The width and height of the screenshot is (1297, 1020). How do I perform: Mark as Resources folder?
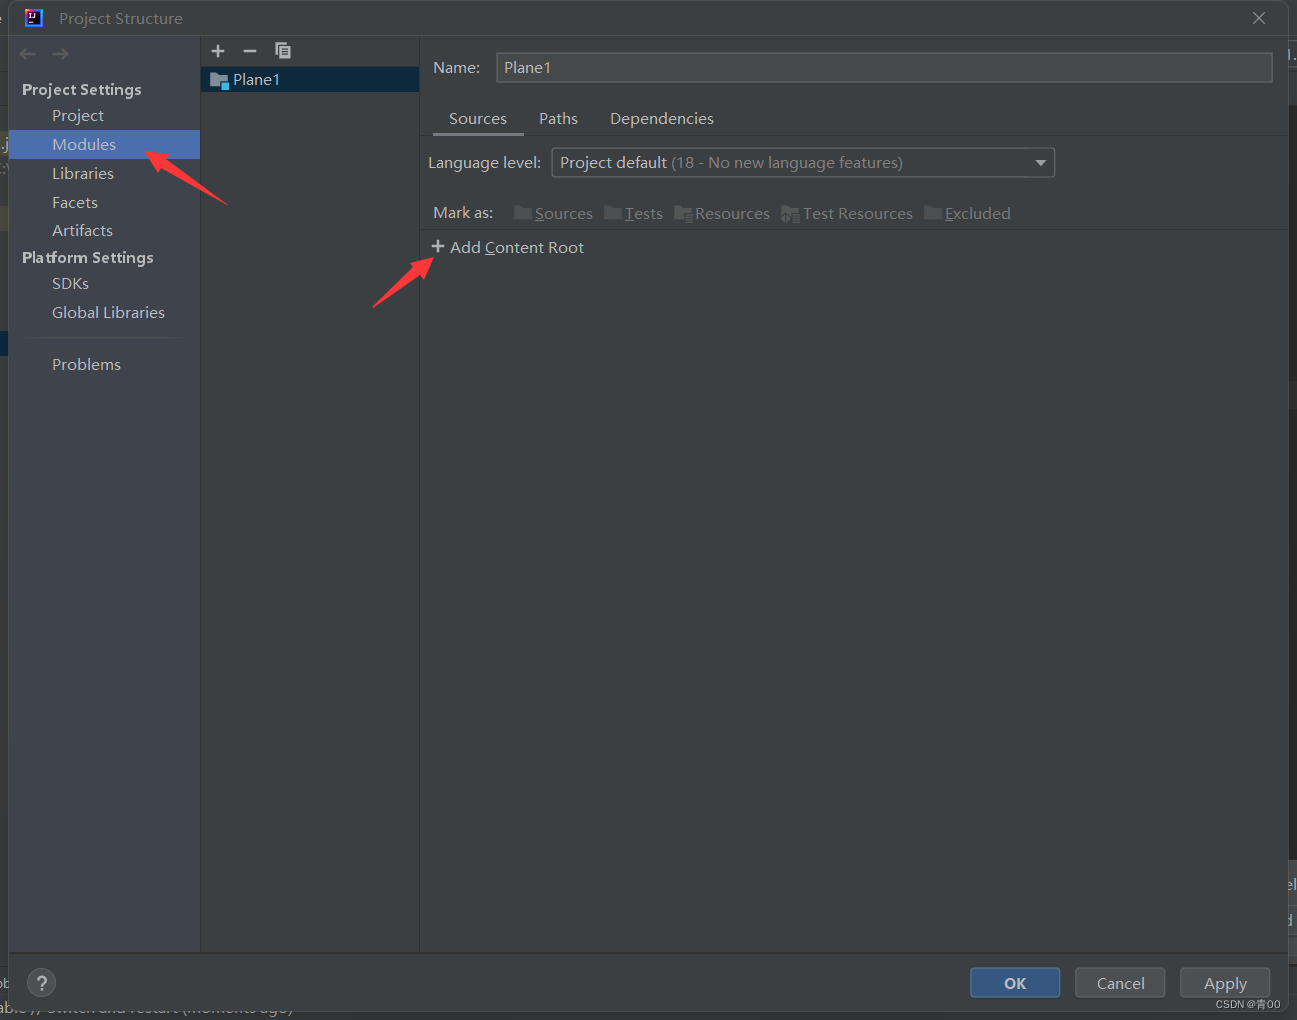722,213
